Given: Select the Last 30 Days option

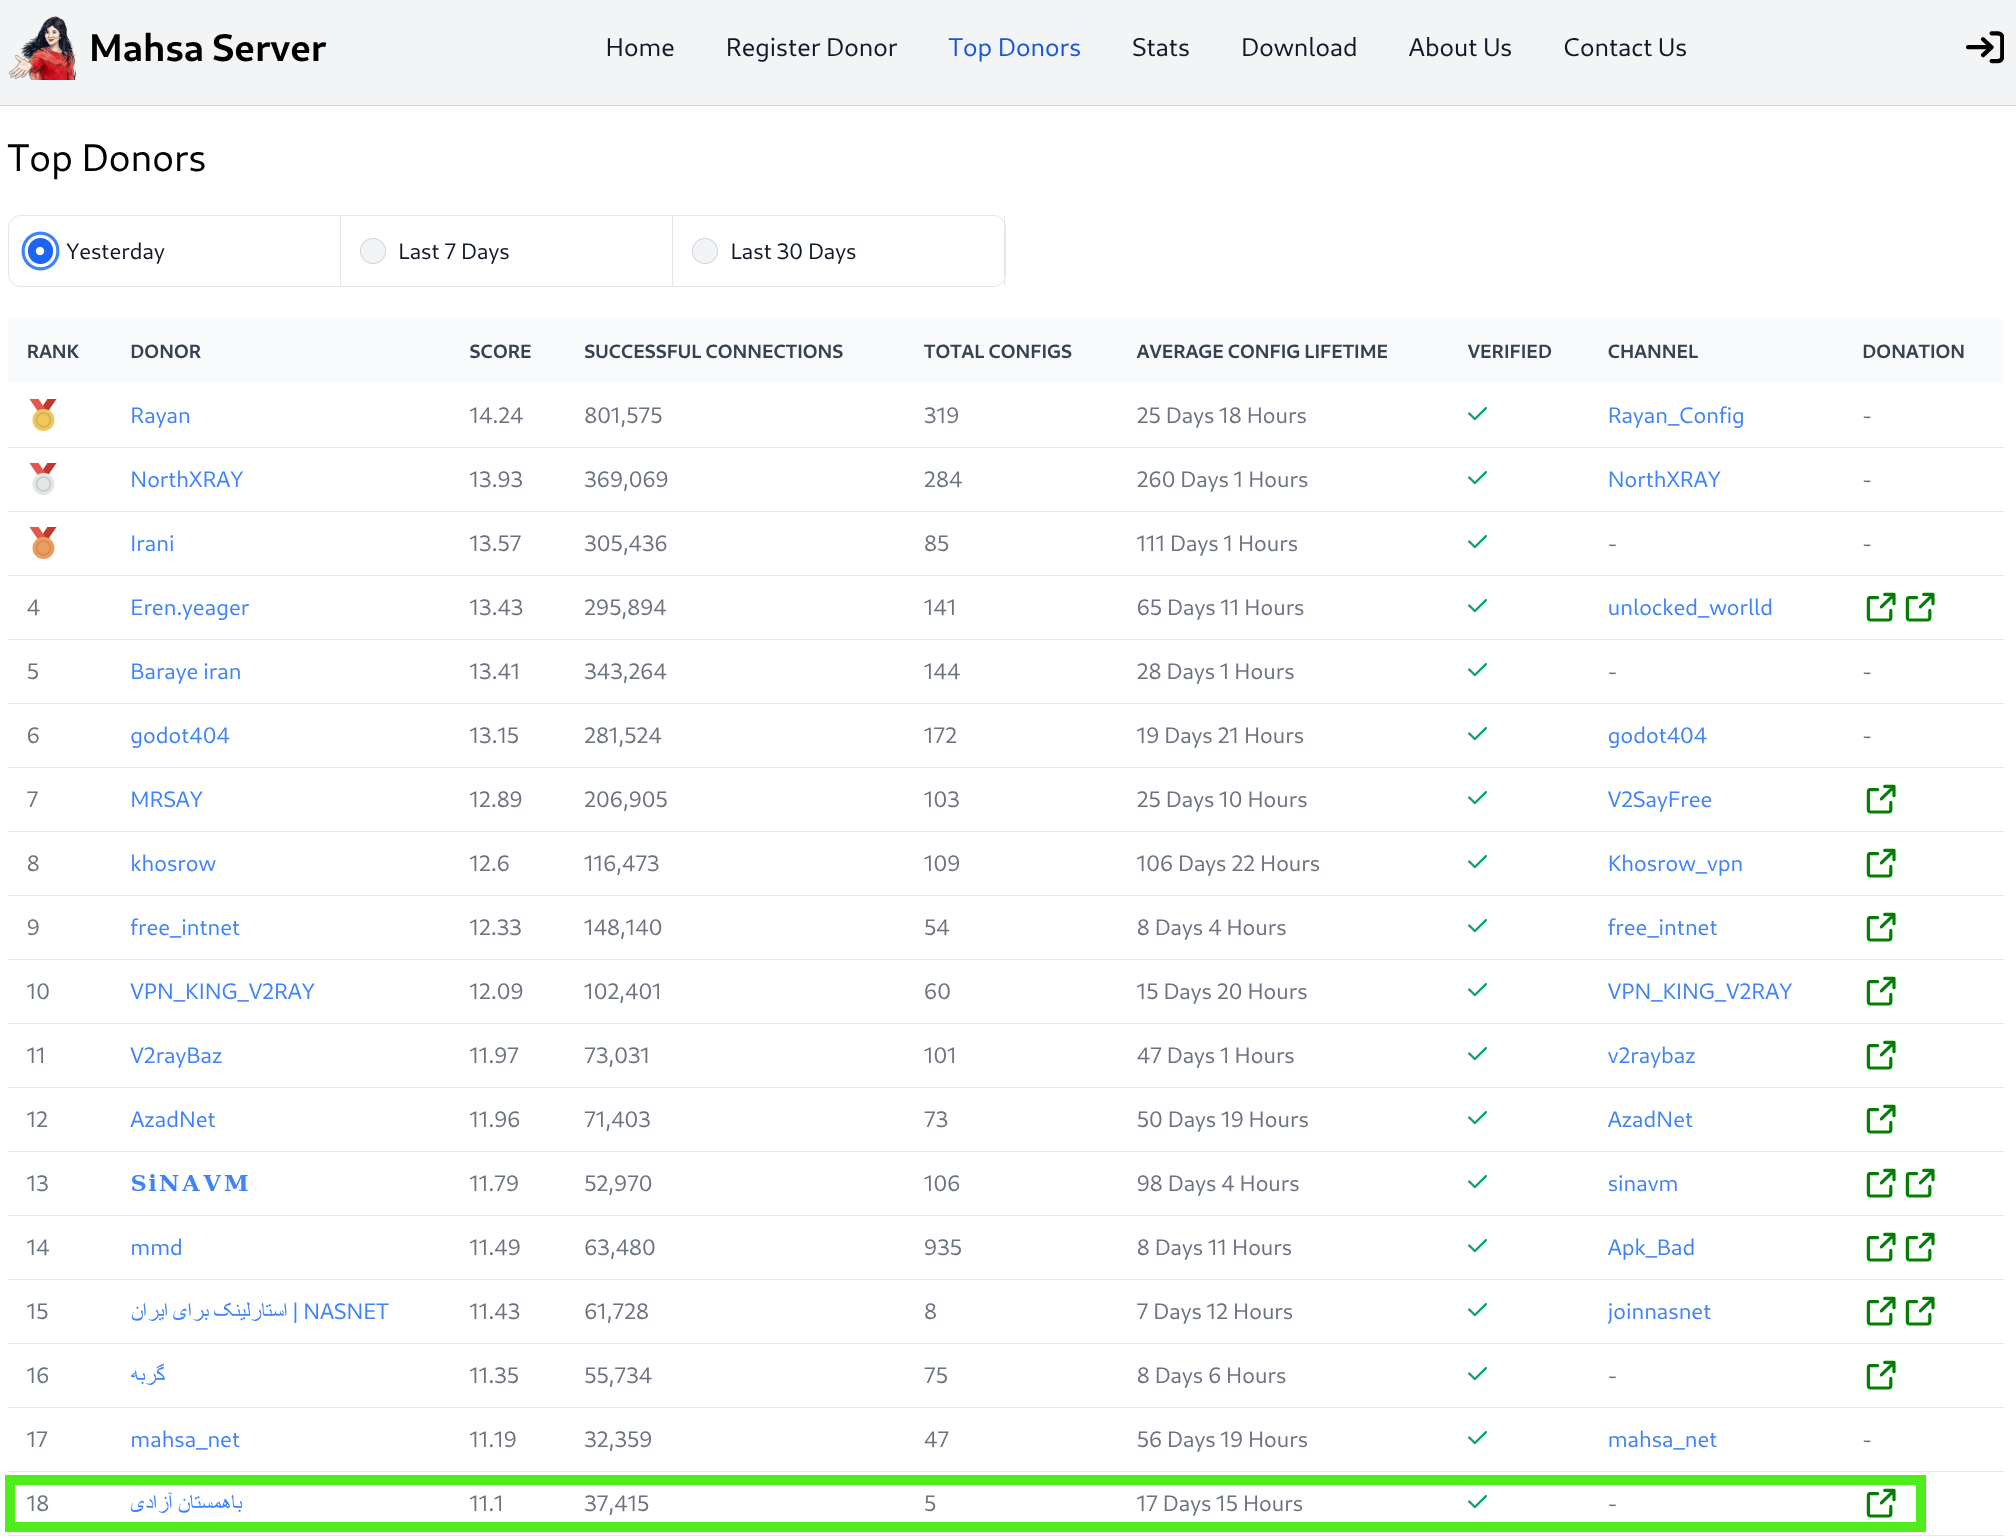Looking at the screenshot, I should tap(705, 251).
